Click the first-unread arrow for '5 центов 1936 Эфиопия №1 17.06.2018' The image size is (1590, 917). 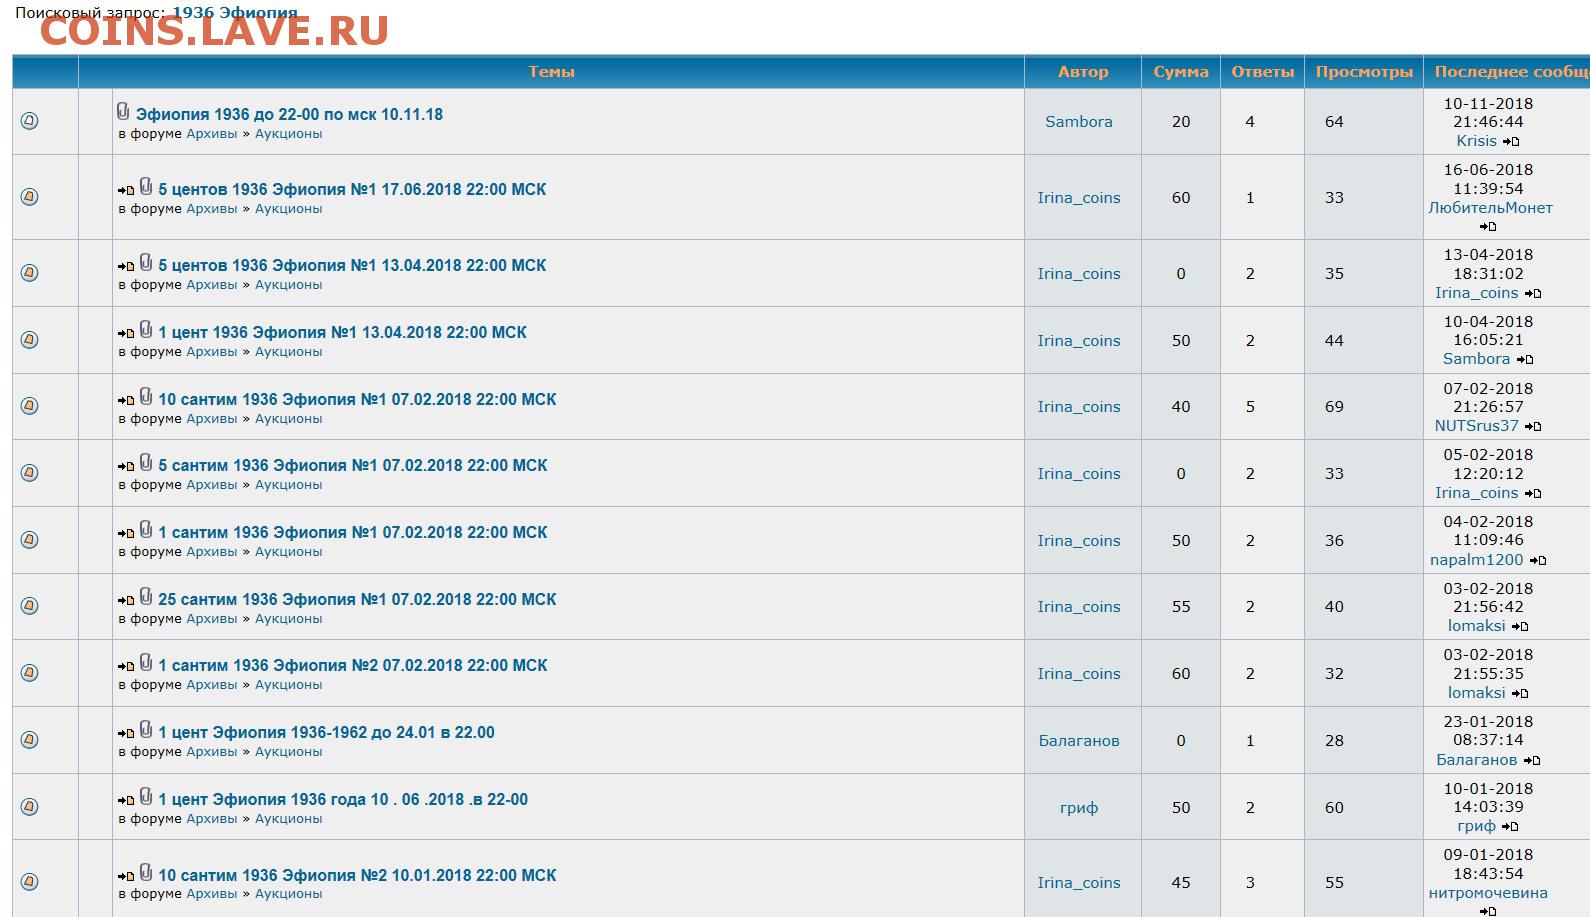tap(126, 190)
